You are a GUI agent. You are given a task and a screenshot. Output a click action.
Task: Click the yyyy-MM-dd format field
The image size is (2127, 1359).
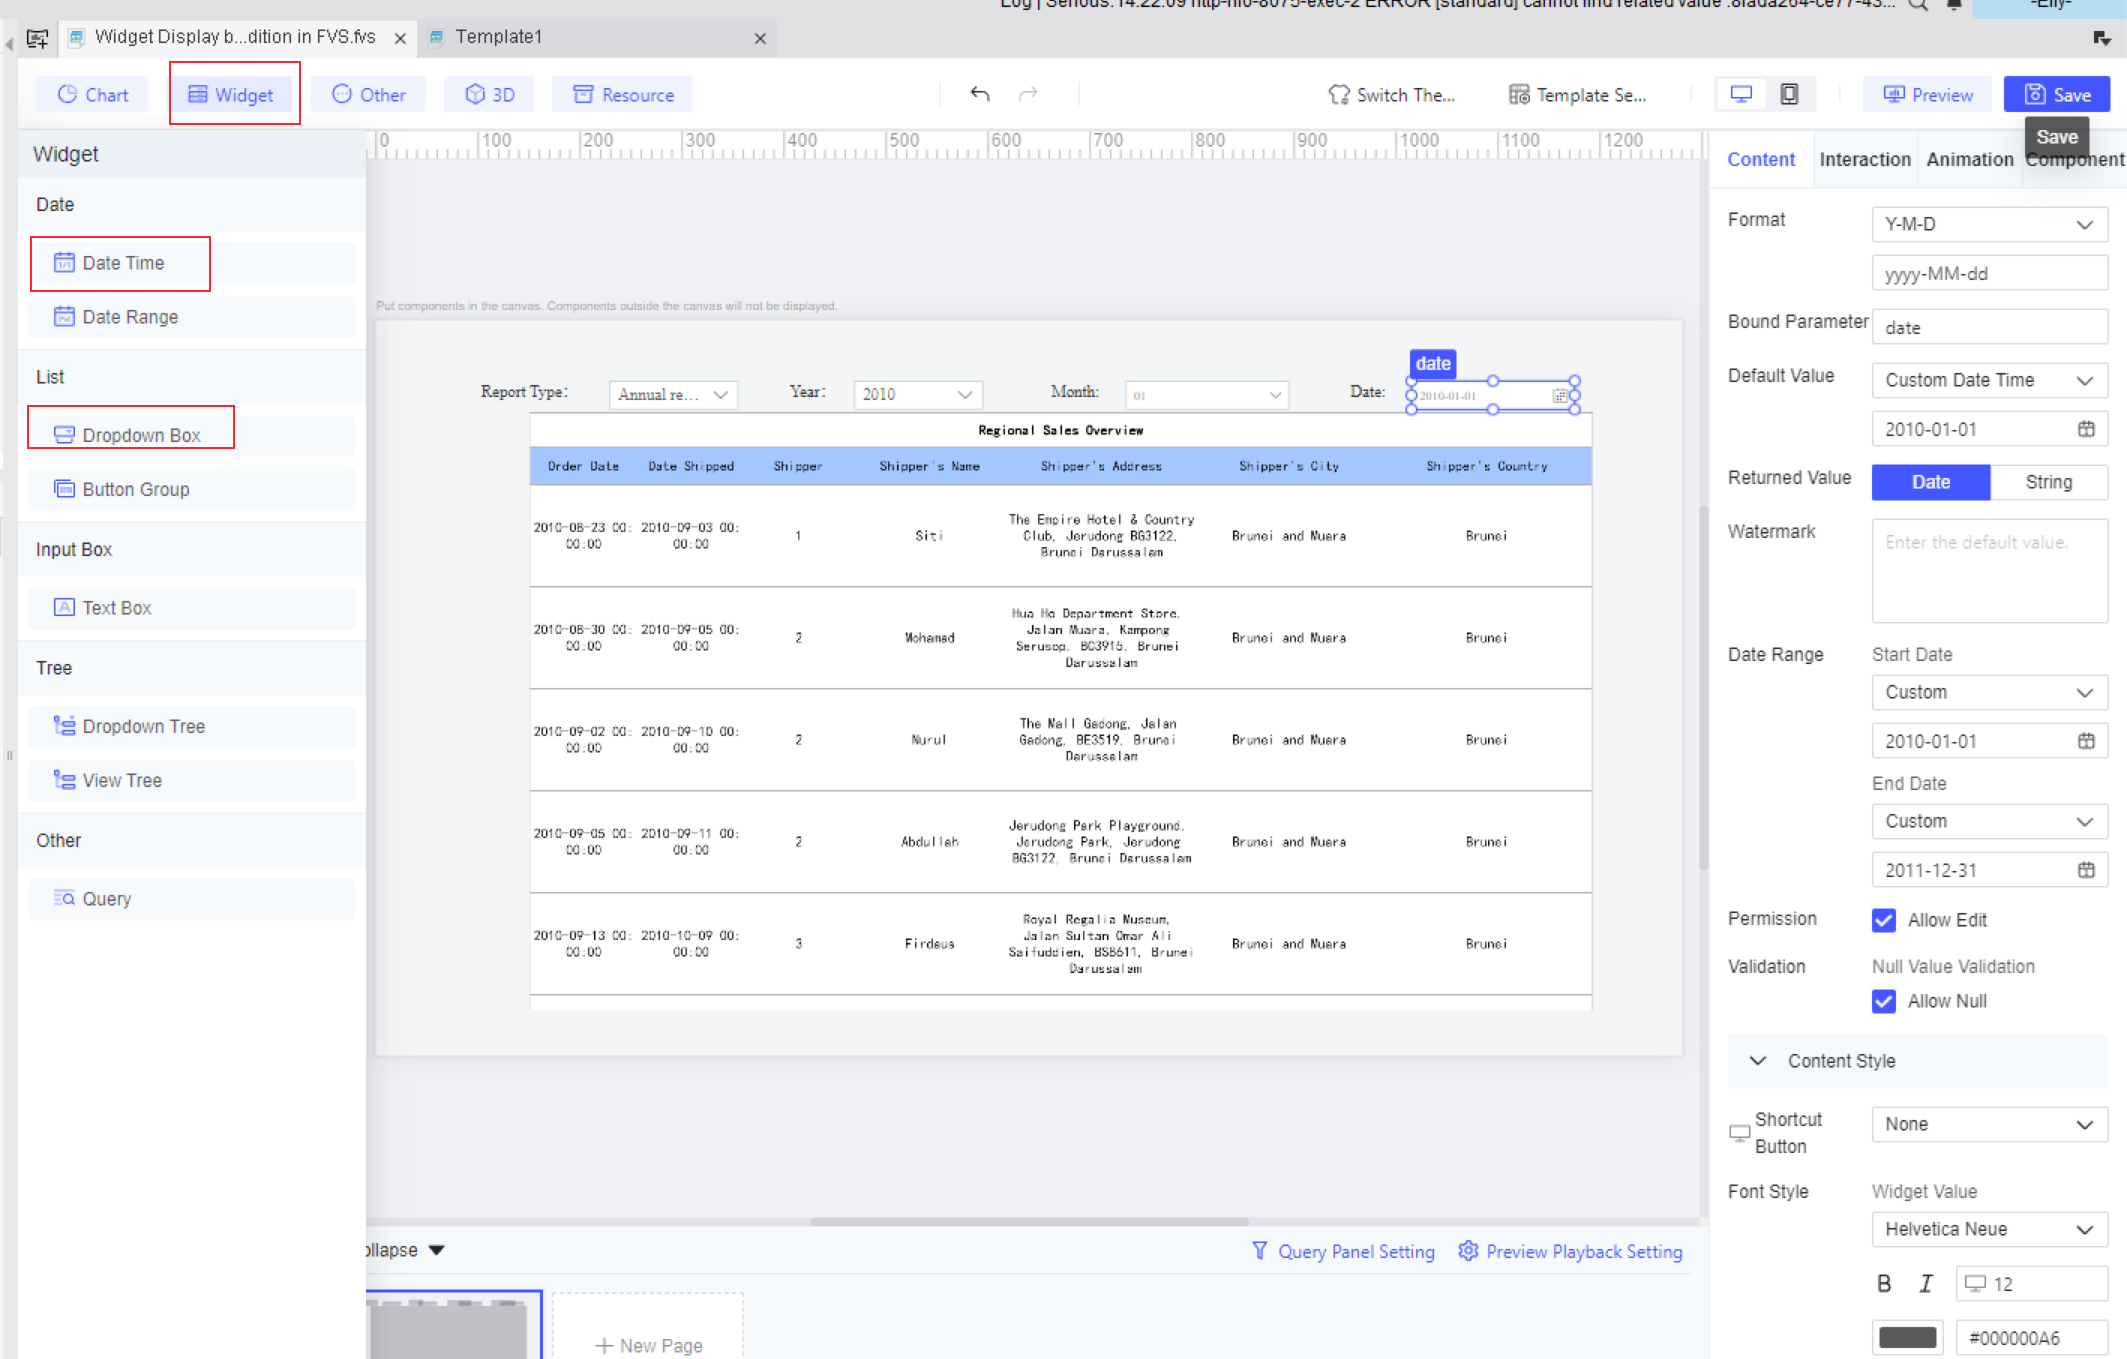1989,274
